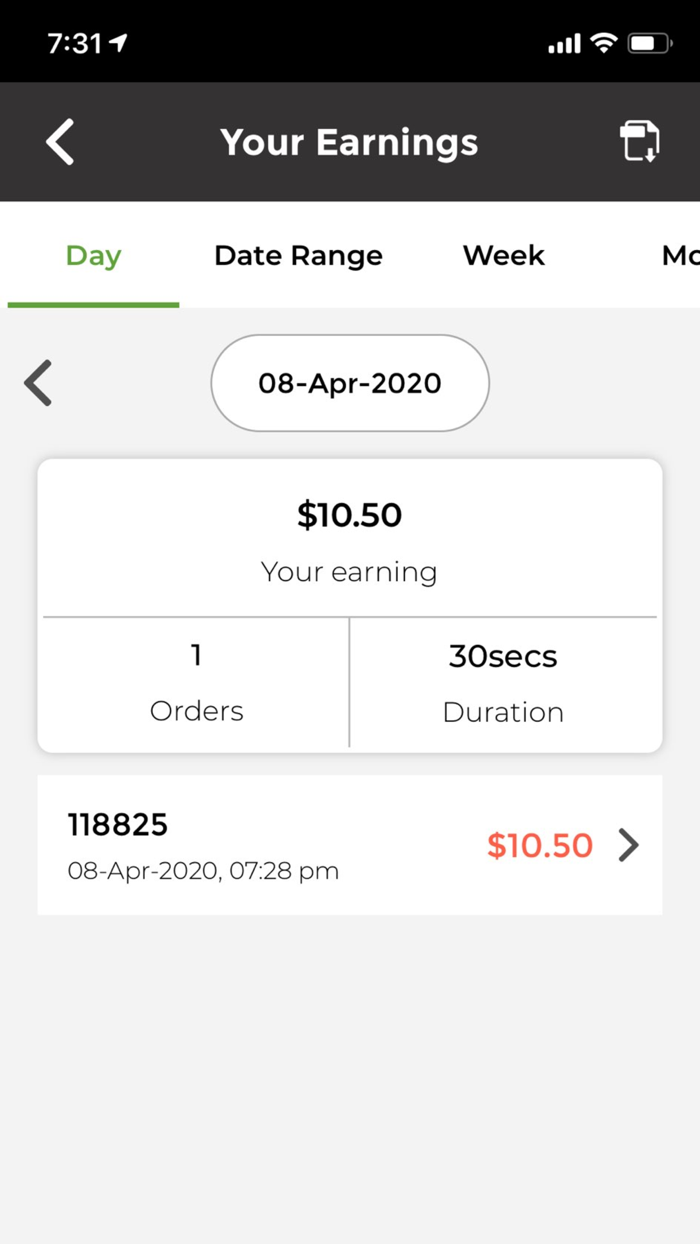Select the Day tab
The height and width of the screenshot is (1244, 700).
click(x=93, y=256)
